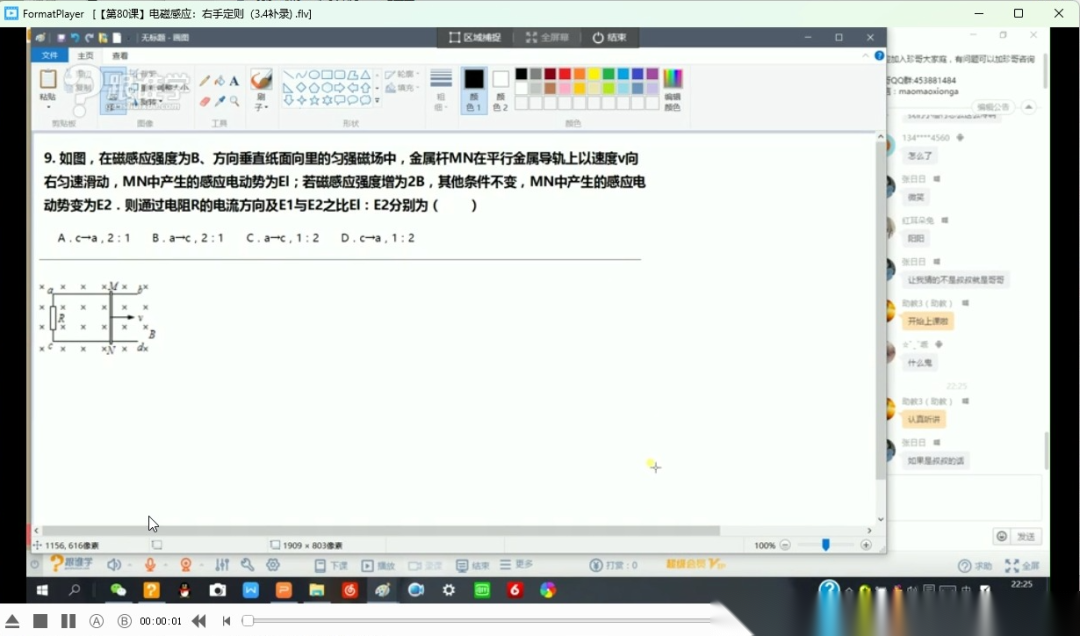Pick the red color swatch in the palette
The image size is (1080, 636).
565,74
